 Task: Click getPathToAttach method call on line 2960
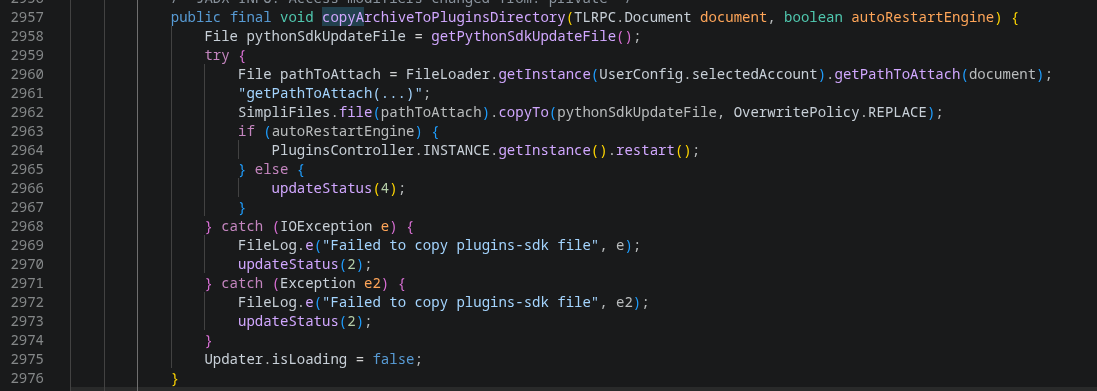click(897, 74)
